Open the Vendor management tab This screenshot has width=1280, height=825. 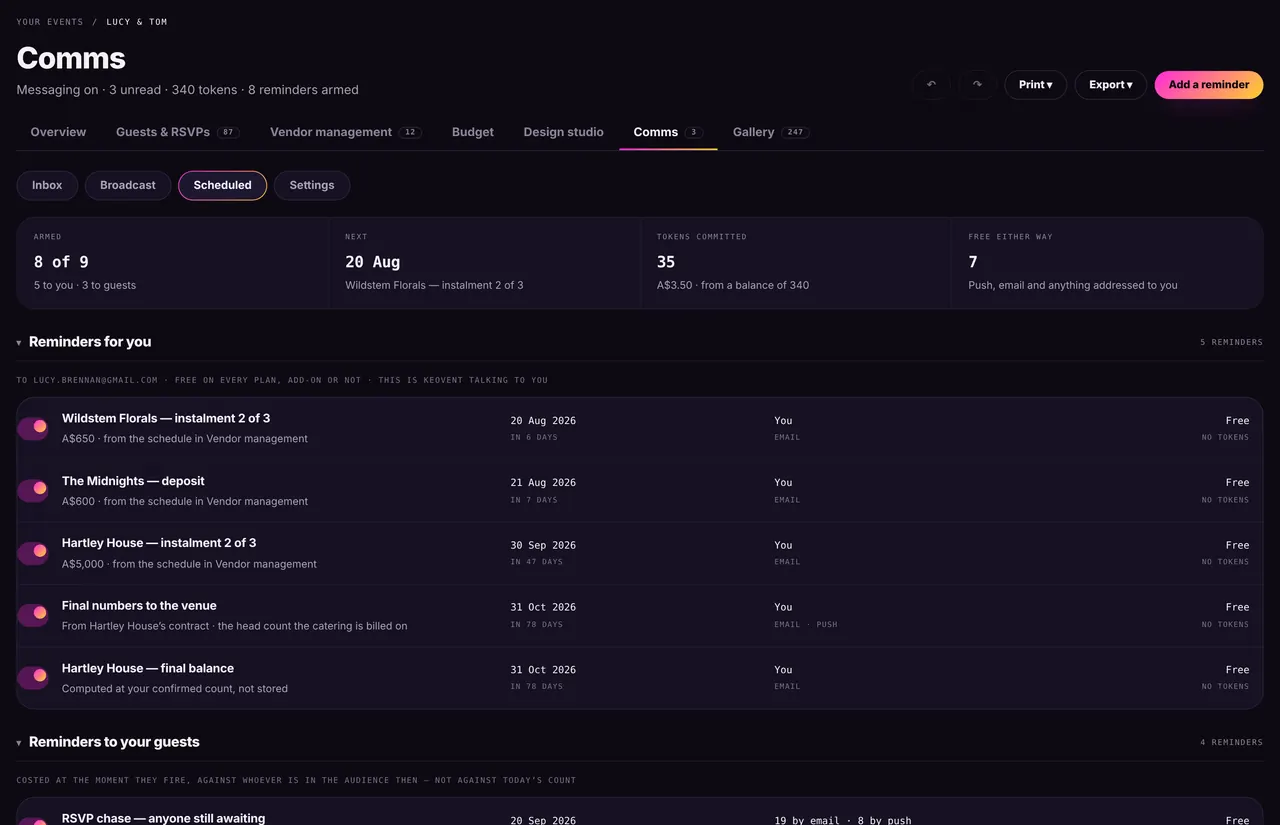346,132
